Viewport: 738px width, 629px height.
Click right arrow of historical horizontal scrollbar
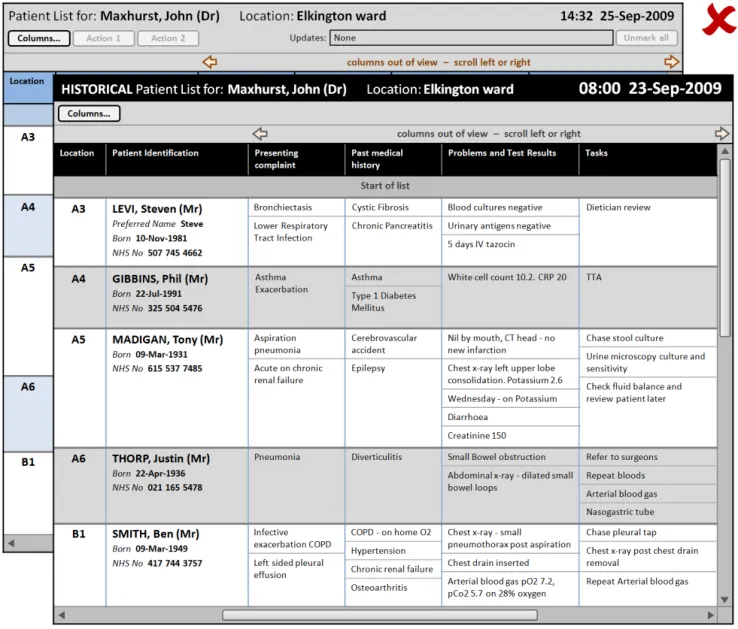(x=709, y=614)
